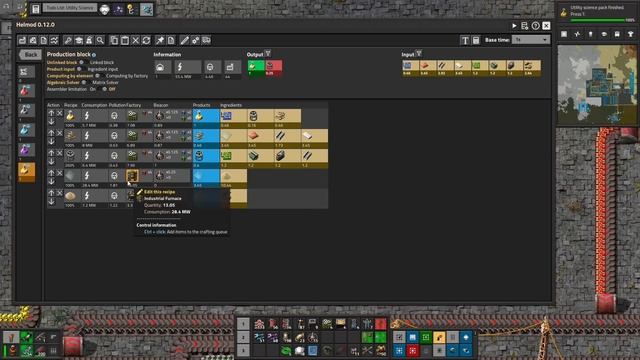Click the magnifier search icon in toolbar
This screenshot has height=360, width=640.
[x=100, y=40]
